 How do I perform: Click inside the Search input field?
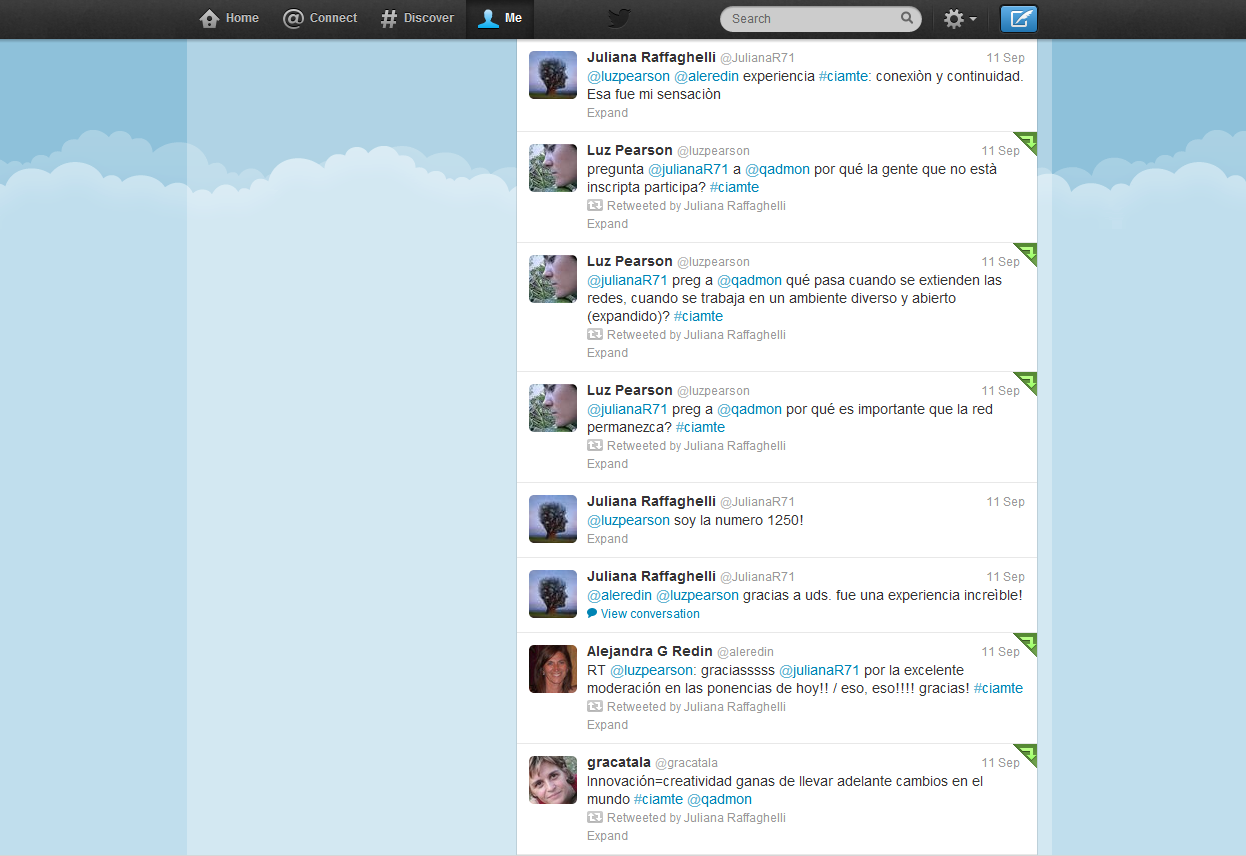(810, 19)
